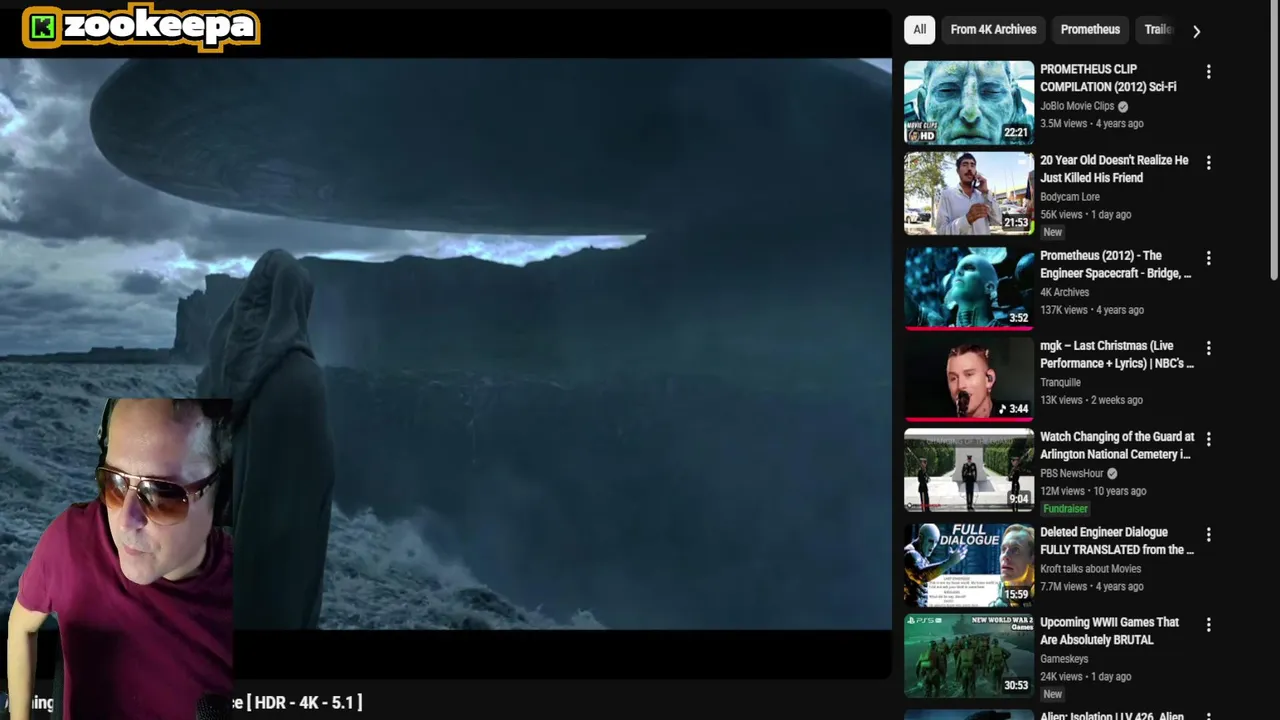Screen dimensions: 1280x720
Task: Visit Kroft talks about Movies channel
Action: point(1090,568)
